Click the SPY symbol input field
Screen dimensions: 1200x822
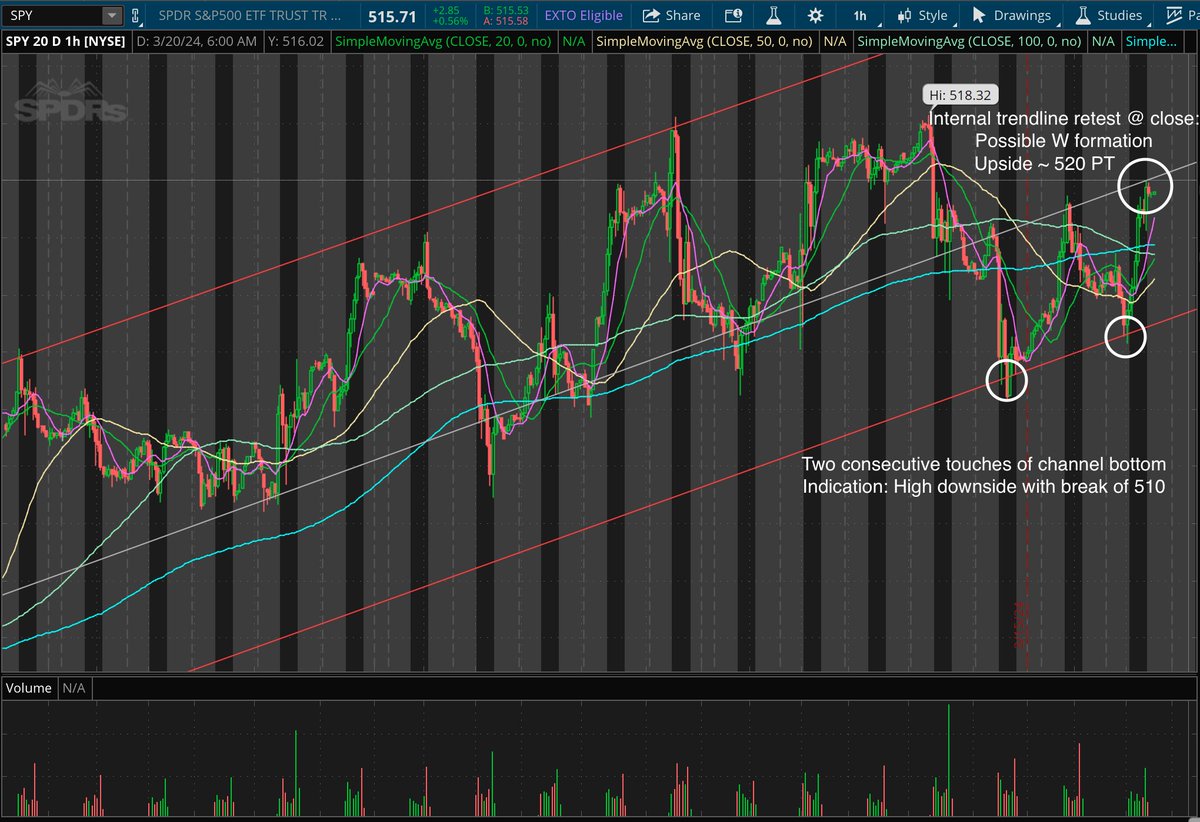[x=54, y=15]
